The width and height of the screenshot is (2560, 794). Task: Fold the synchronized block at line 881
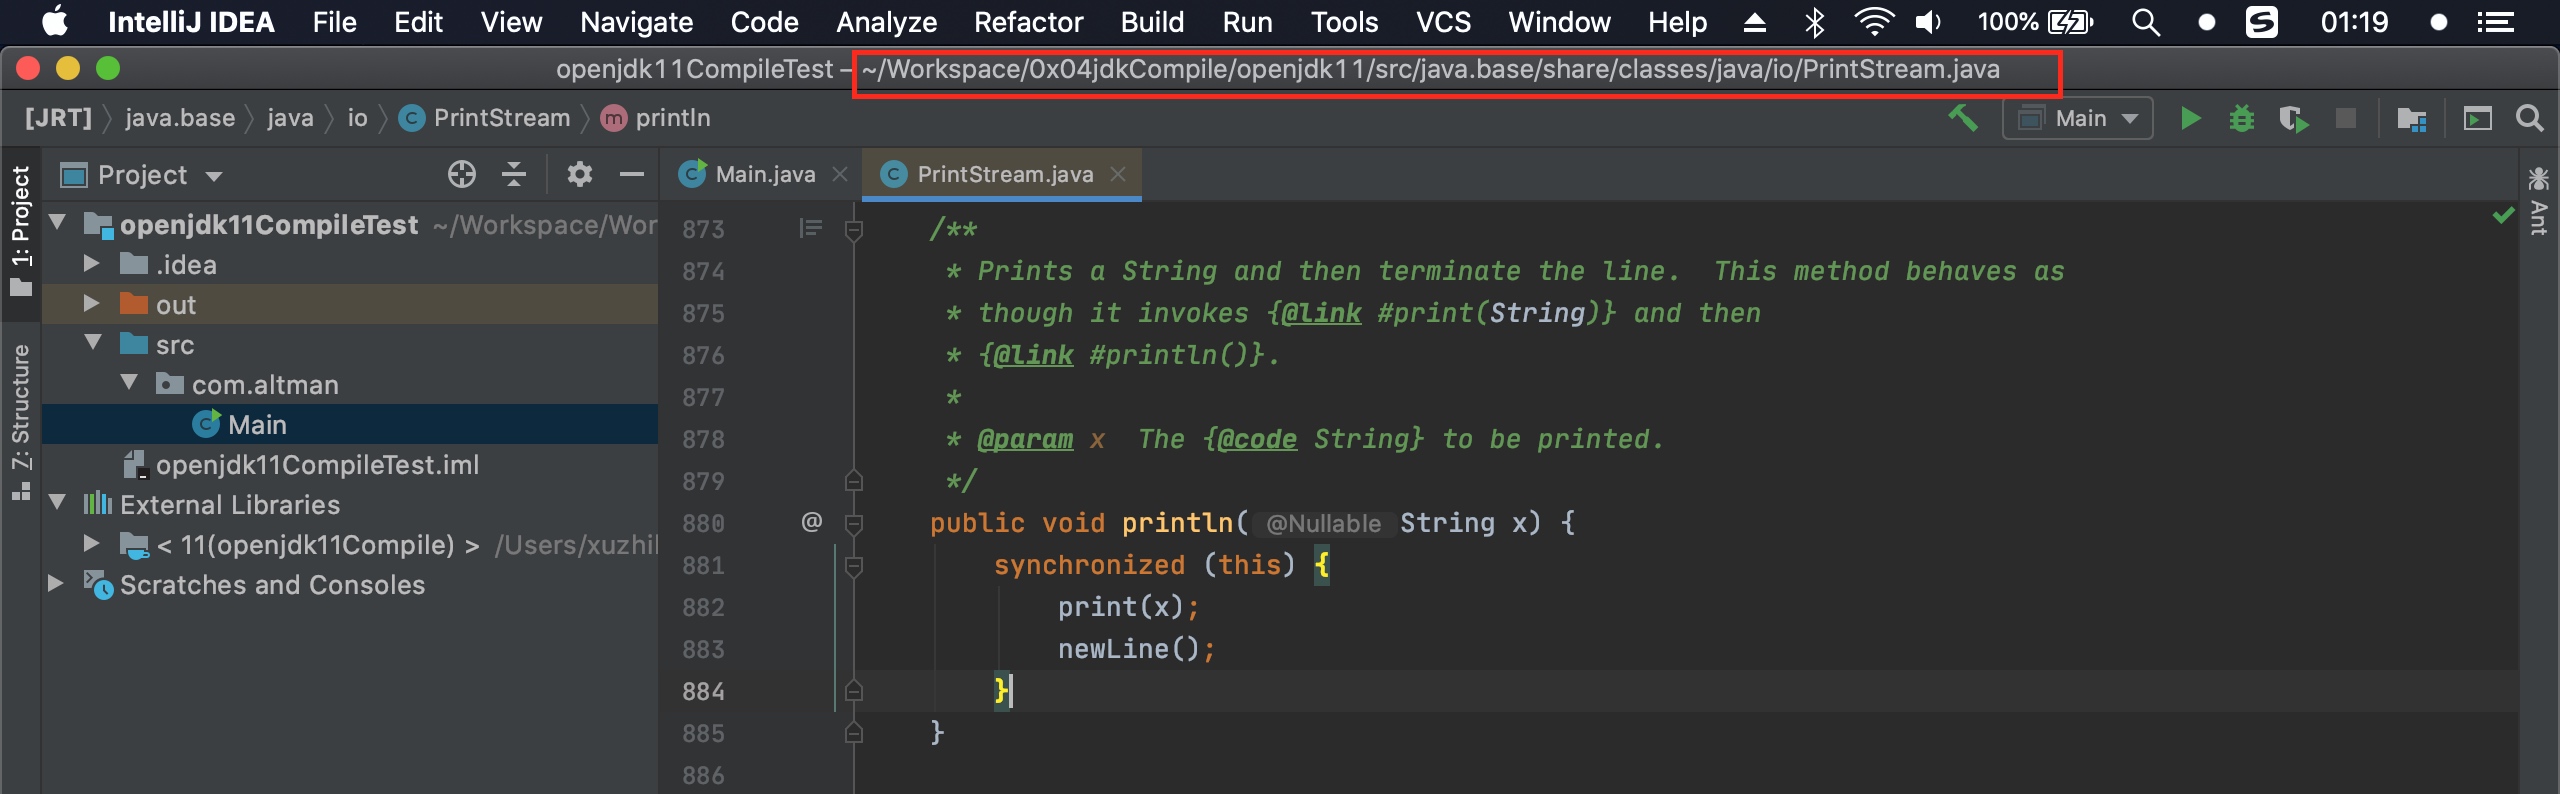coord(854,566)
